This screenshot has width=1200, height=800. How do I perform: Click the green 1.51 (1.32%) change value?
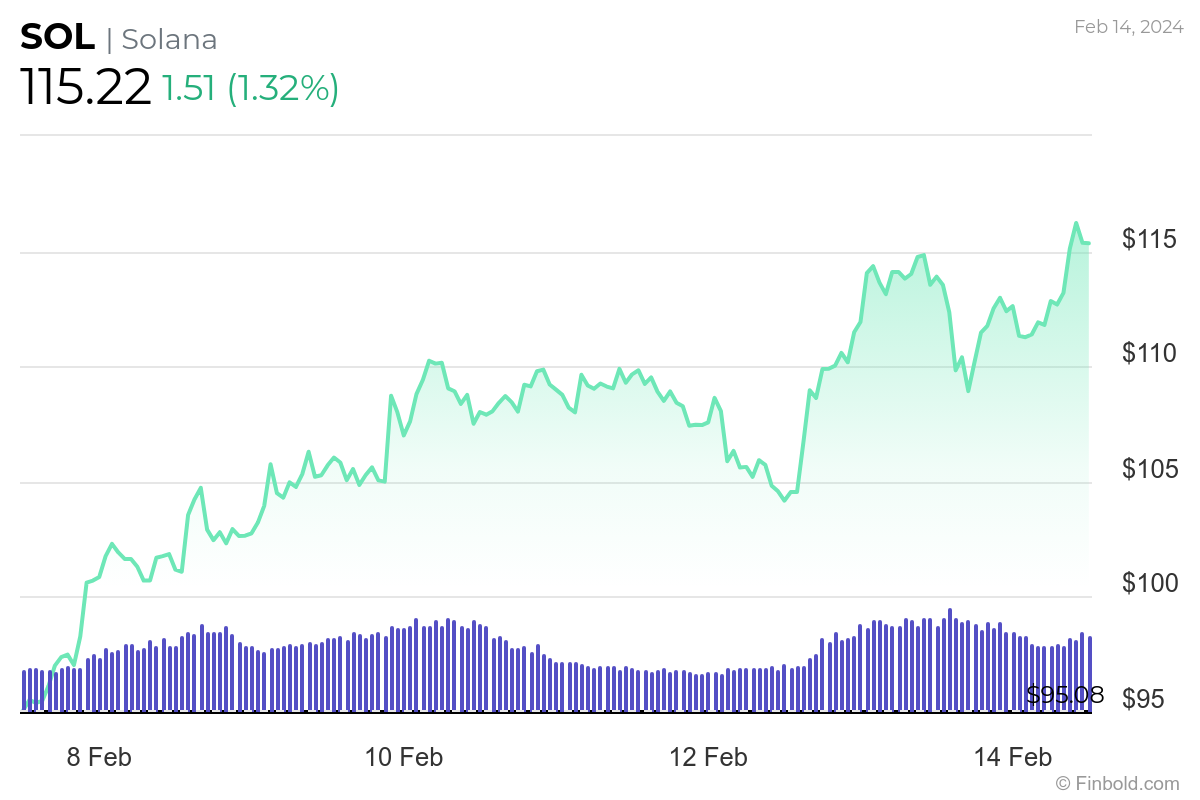point(250,88)
